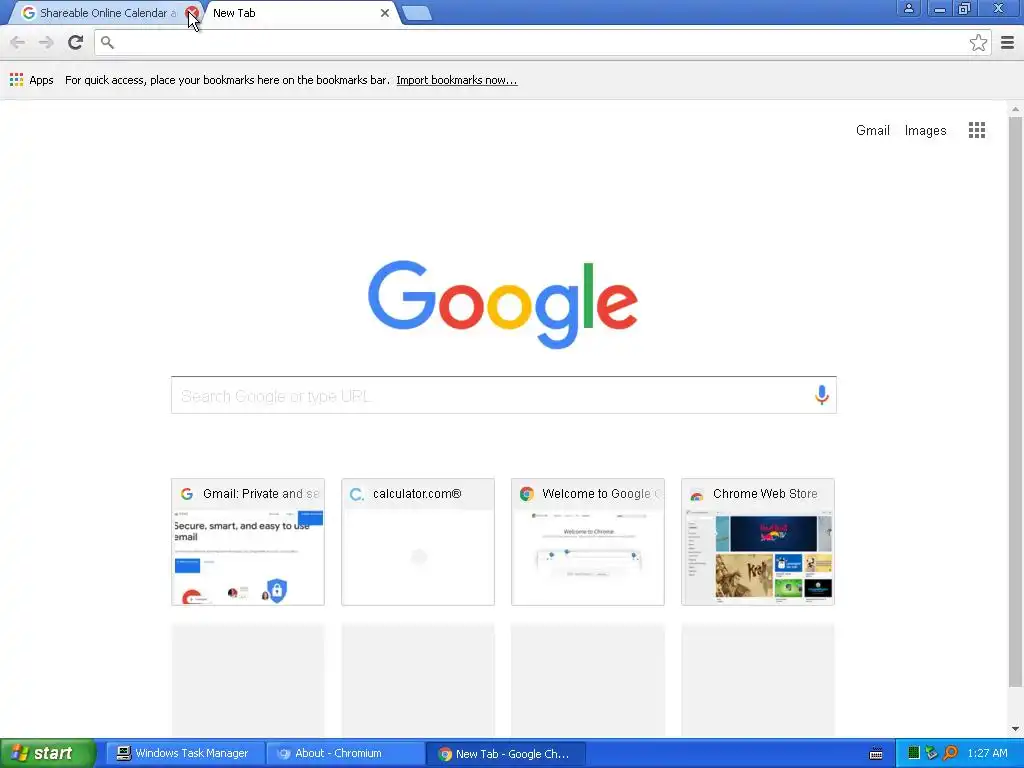Open the Google apps grid
Image resolution: width=1024 pixels, height=768 pixels.
[976, 130]
